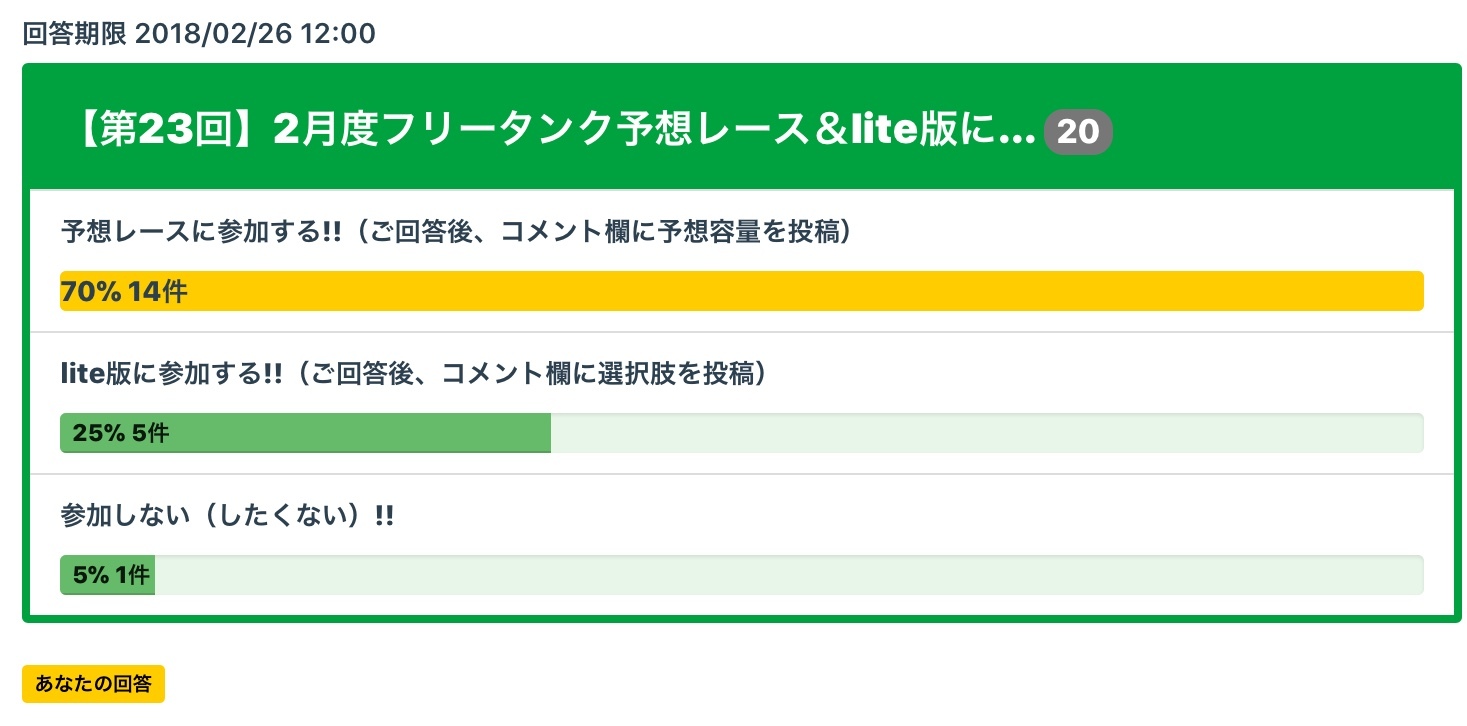Select the 予想レースに参加する!! option
This screenshot has height=726, width=1467.
pos(202,232)
